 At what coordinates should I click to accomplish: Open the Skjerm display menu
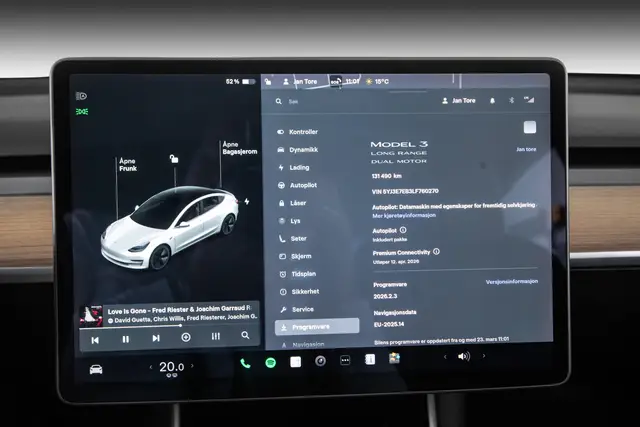point(296,256)
